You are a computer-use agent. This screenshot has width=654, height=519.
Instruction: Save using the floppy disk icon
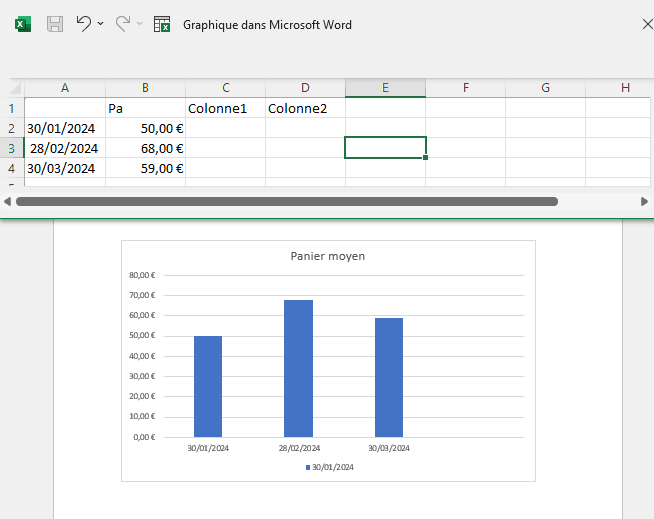click(x=55, y=24)
